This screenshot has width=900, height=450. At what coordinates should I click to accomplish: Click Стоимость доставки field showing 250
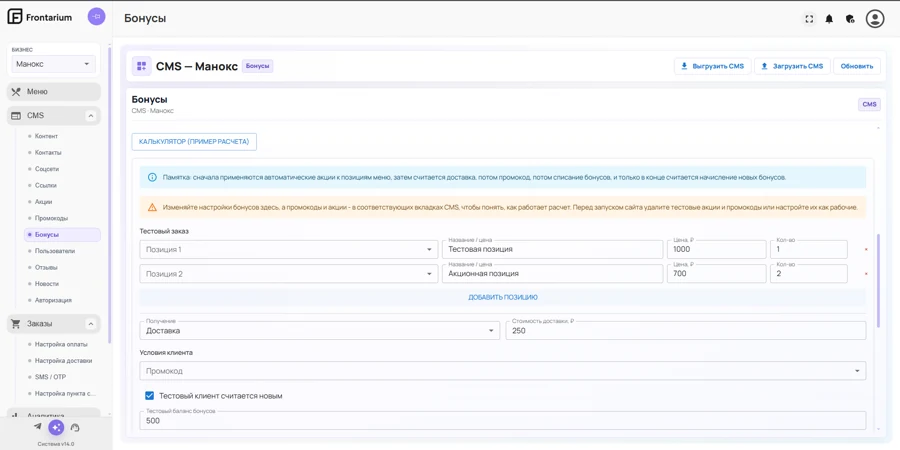(x=686, y=331)
